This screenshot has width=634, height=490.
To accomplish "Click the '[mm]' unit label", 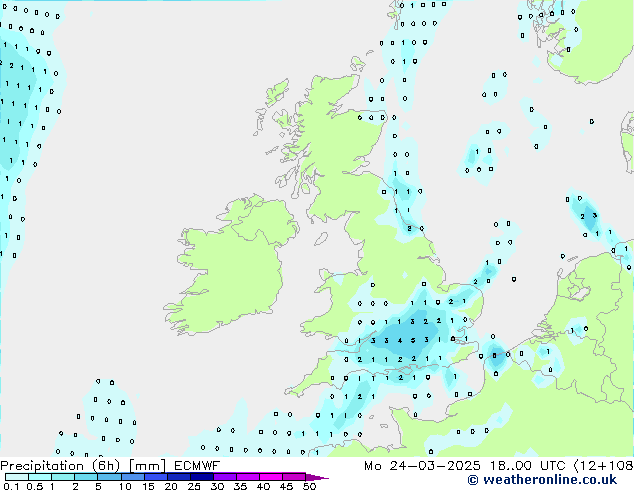I will pos(148,466).
